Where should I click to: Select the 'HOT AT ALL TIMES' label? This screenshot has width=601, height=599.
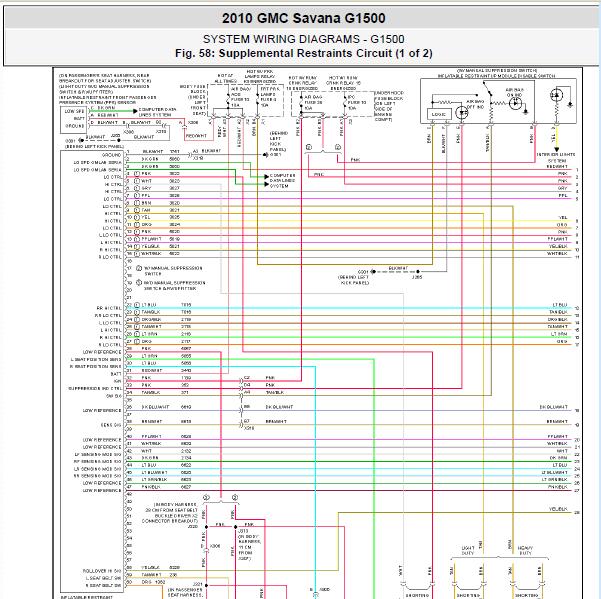(225, 79)
